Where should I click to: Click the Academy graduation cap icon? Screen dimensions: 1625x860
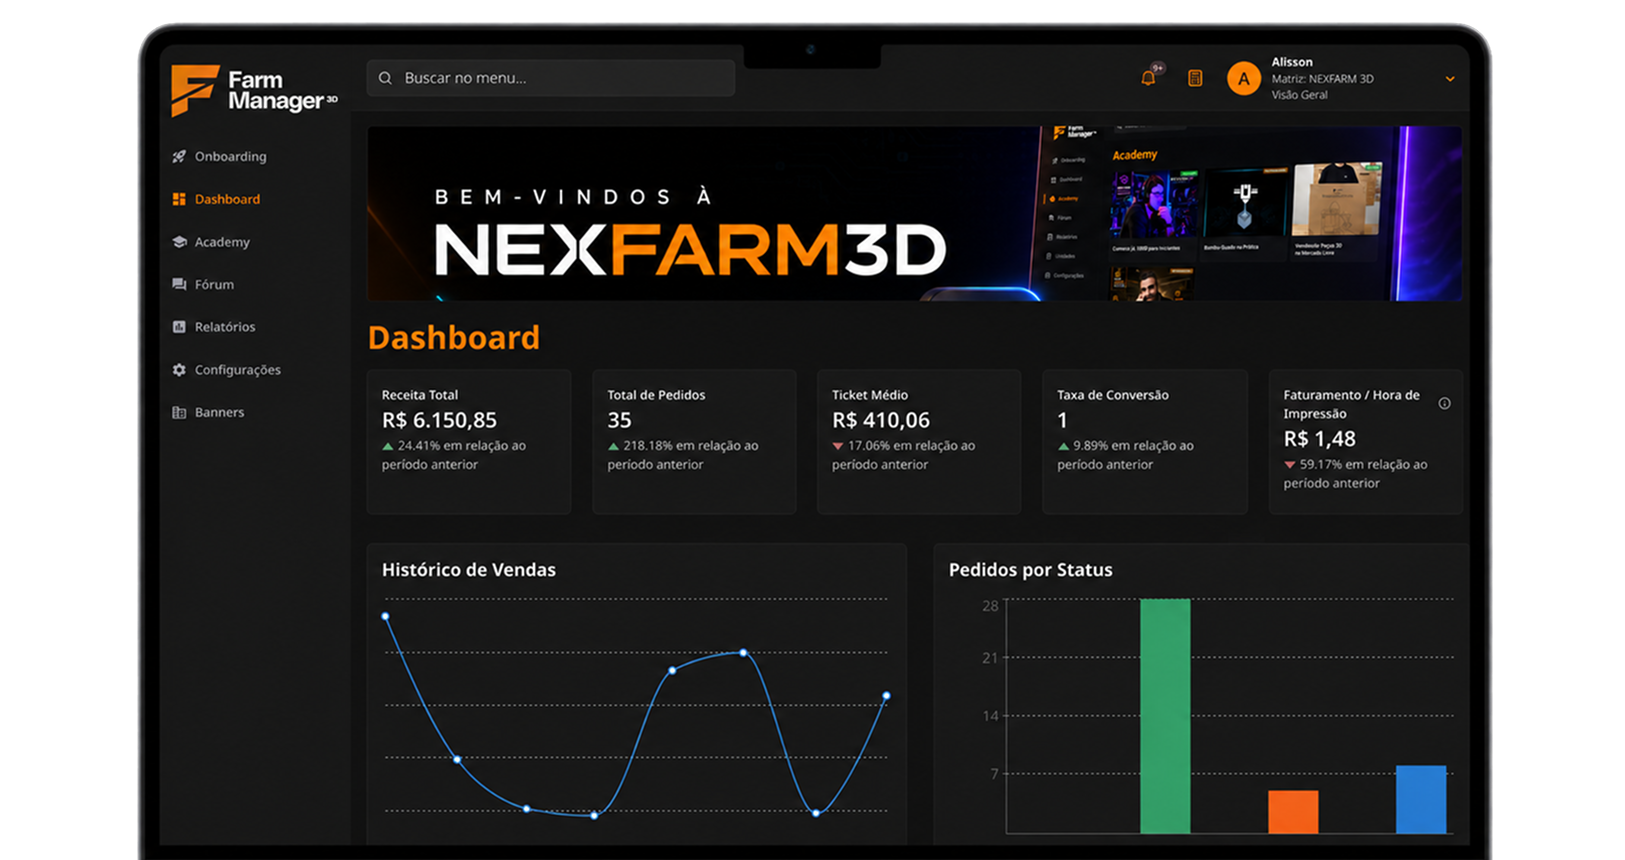[x=179, y=242]
